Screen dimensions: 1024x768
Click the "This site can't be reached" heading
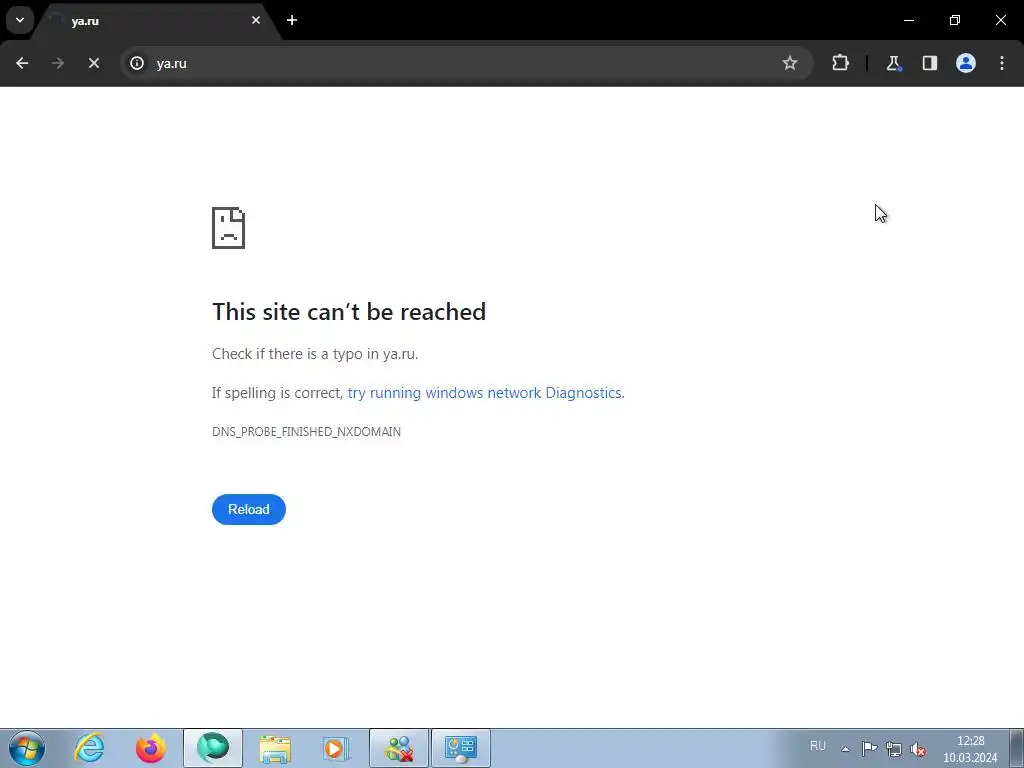point(349,312)
